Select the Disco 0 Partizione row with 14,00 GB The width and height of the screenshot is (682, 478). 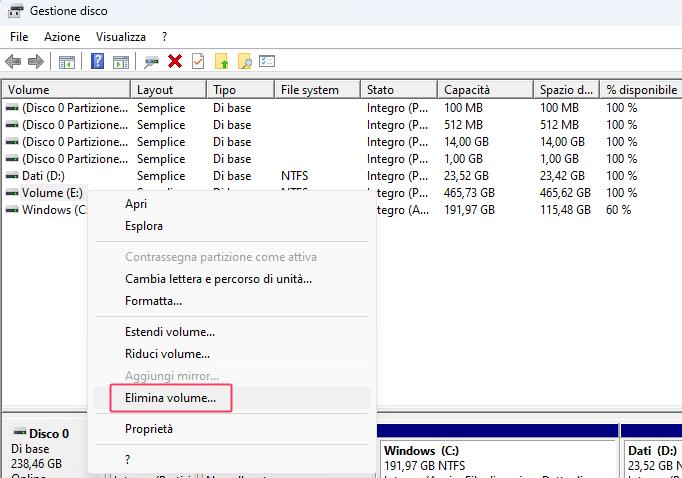pos(342,142)
